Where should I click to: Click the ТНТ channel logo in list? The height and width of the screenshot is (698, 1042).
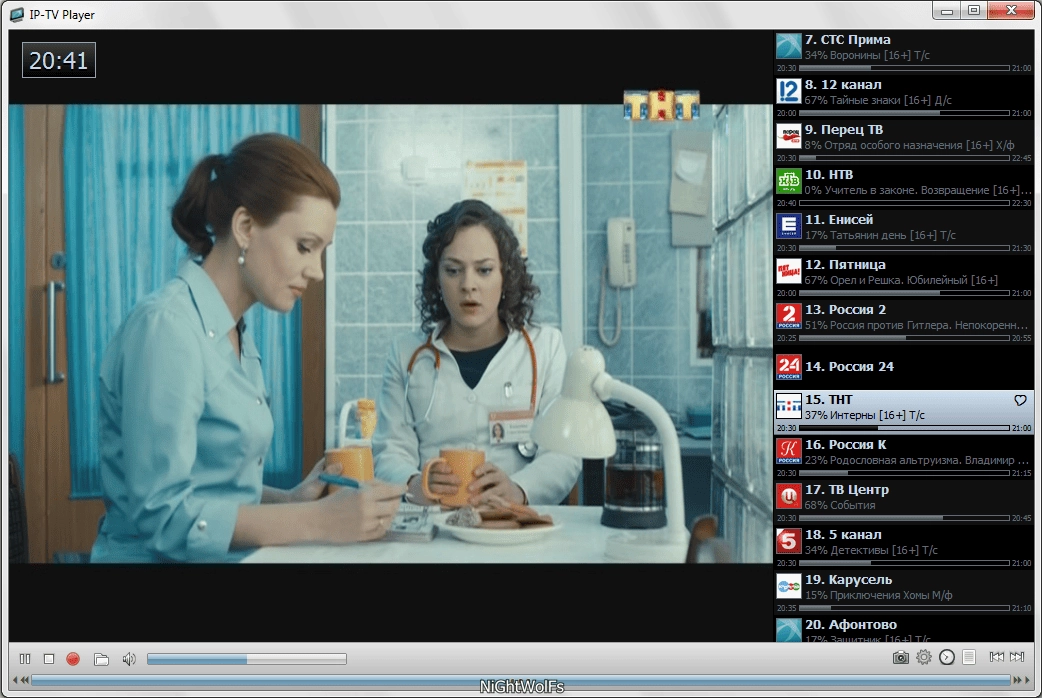pos(789,406)
